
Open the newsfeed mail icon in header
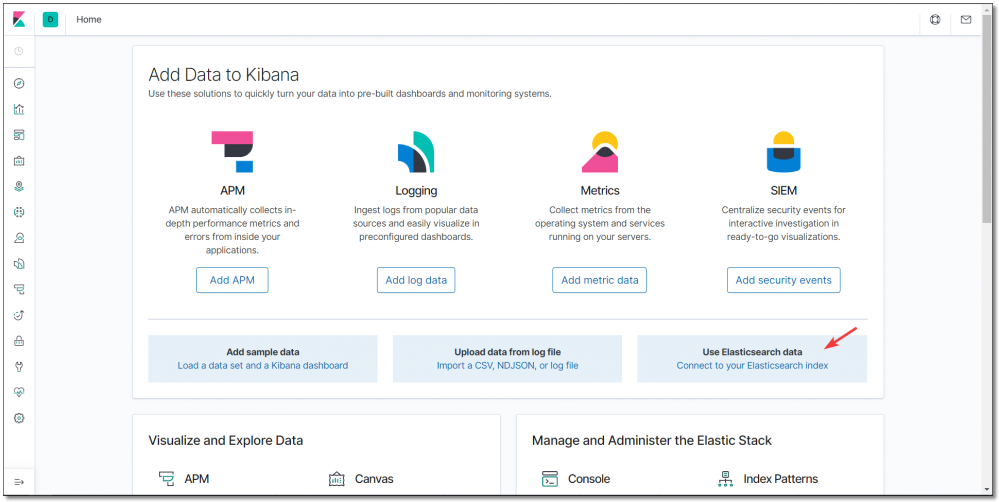[966, 20]
